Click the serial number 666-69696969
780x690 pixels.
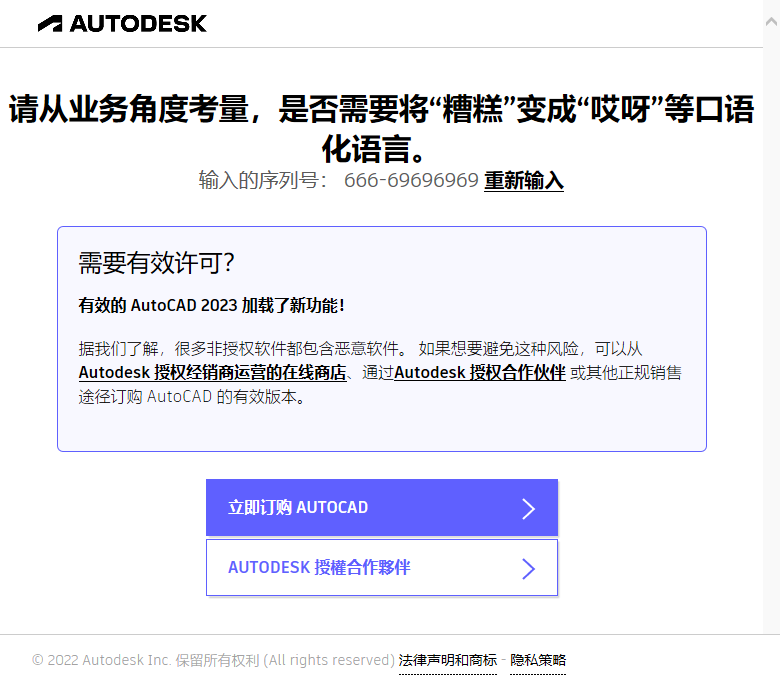click(x=411, y=180)
